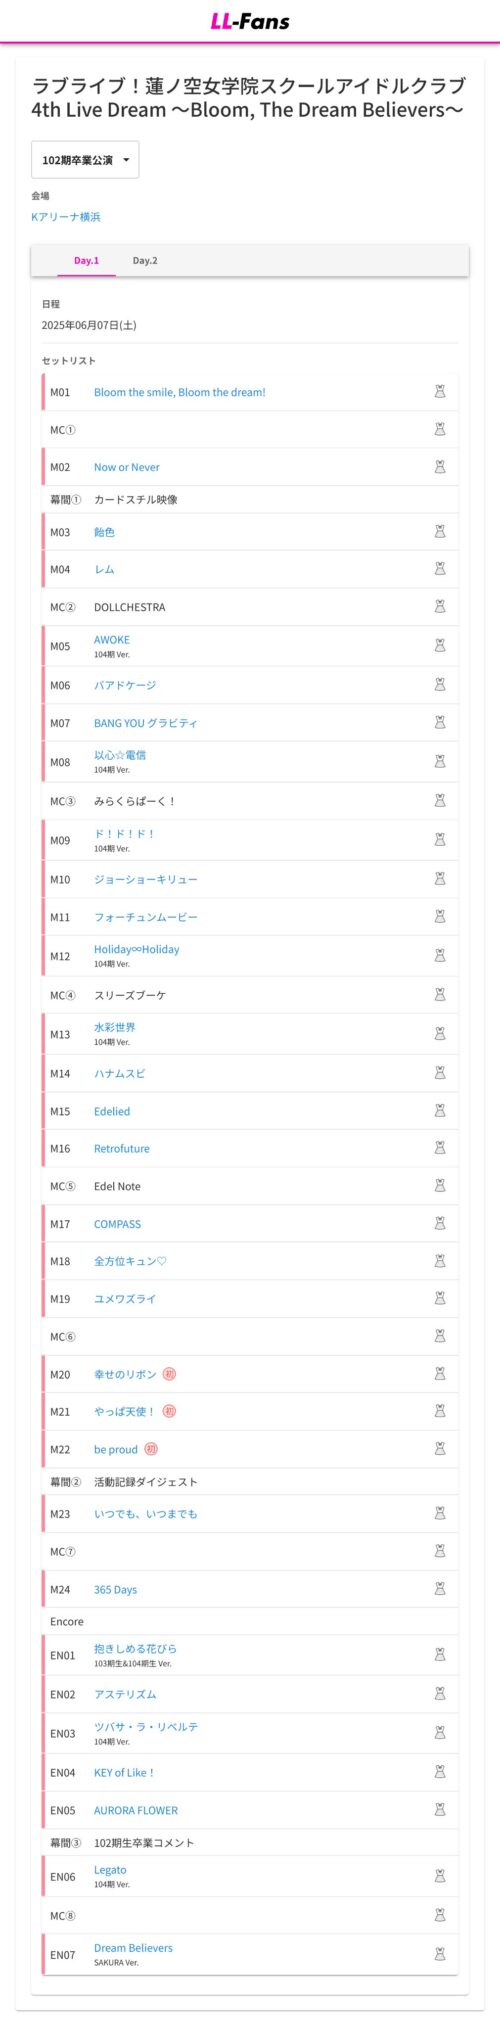
Task: Click costume icon for Dream Believers EN07
Action: [x=440, y=1954]
